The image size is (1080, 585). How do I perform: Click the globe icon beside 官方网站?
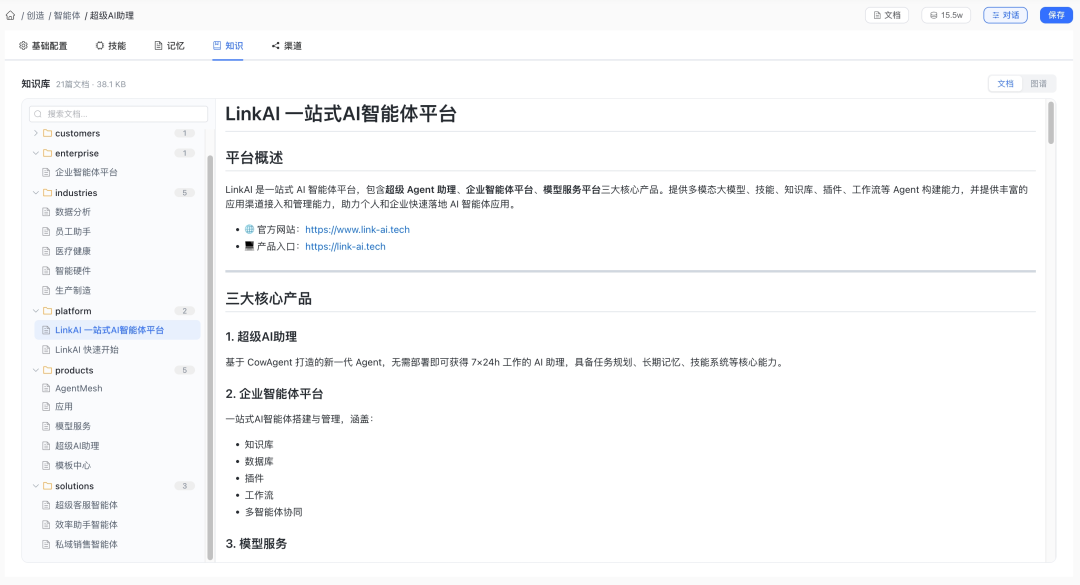249,229
